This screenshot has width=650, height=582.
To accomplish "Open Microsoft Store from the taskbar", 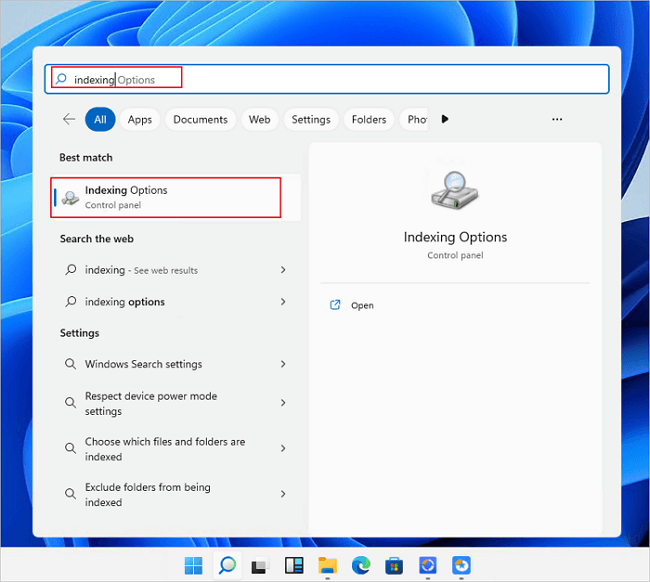I will [394, 565].
